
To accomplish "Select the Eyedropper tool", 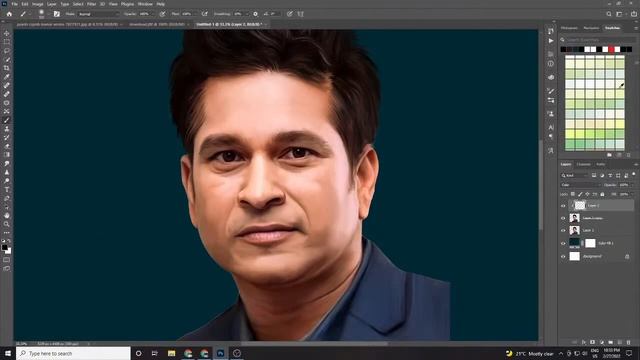I will tap(7, 77).
